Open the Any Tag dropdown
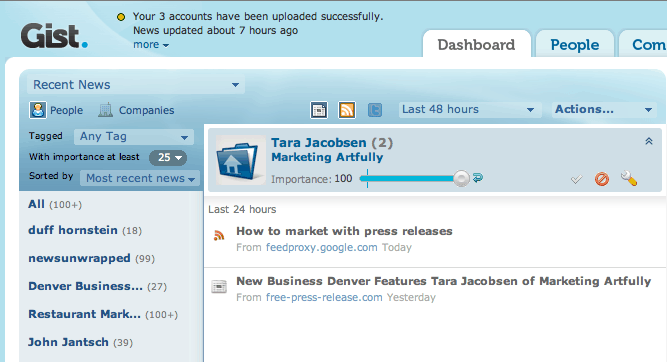Screen dimensions: 667x362 coord(134,137)
